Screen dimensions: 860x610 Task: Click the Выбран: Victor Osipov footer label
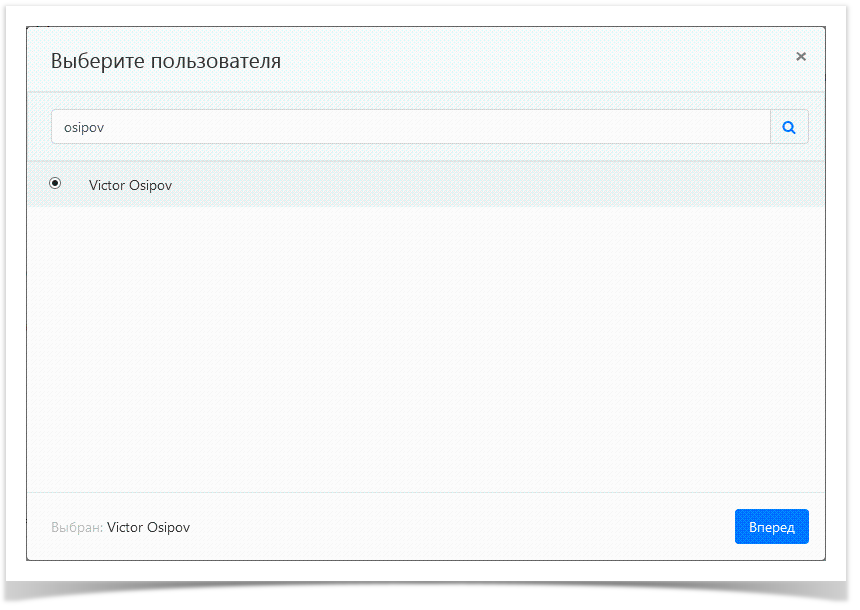[122, 527]
